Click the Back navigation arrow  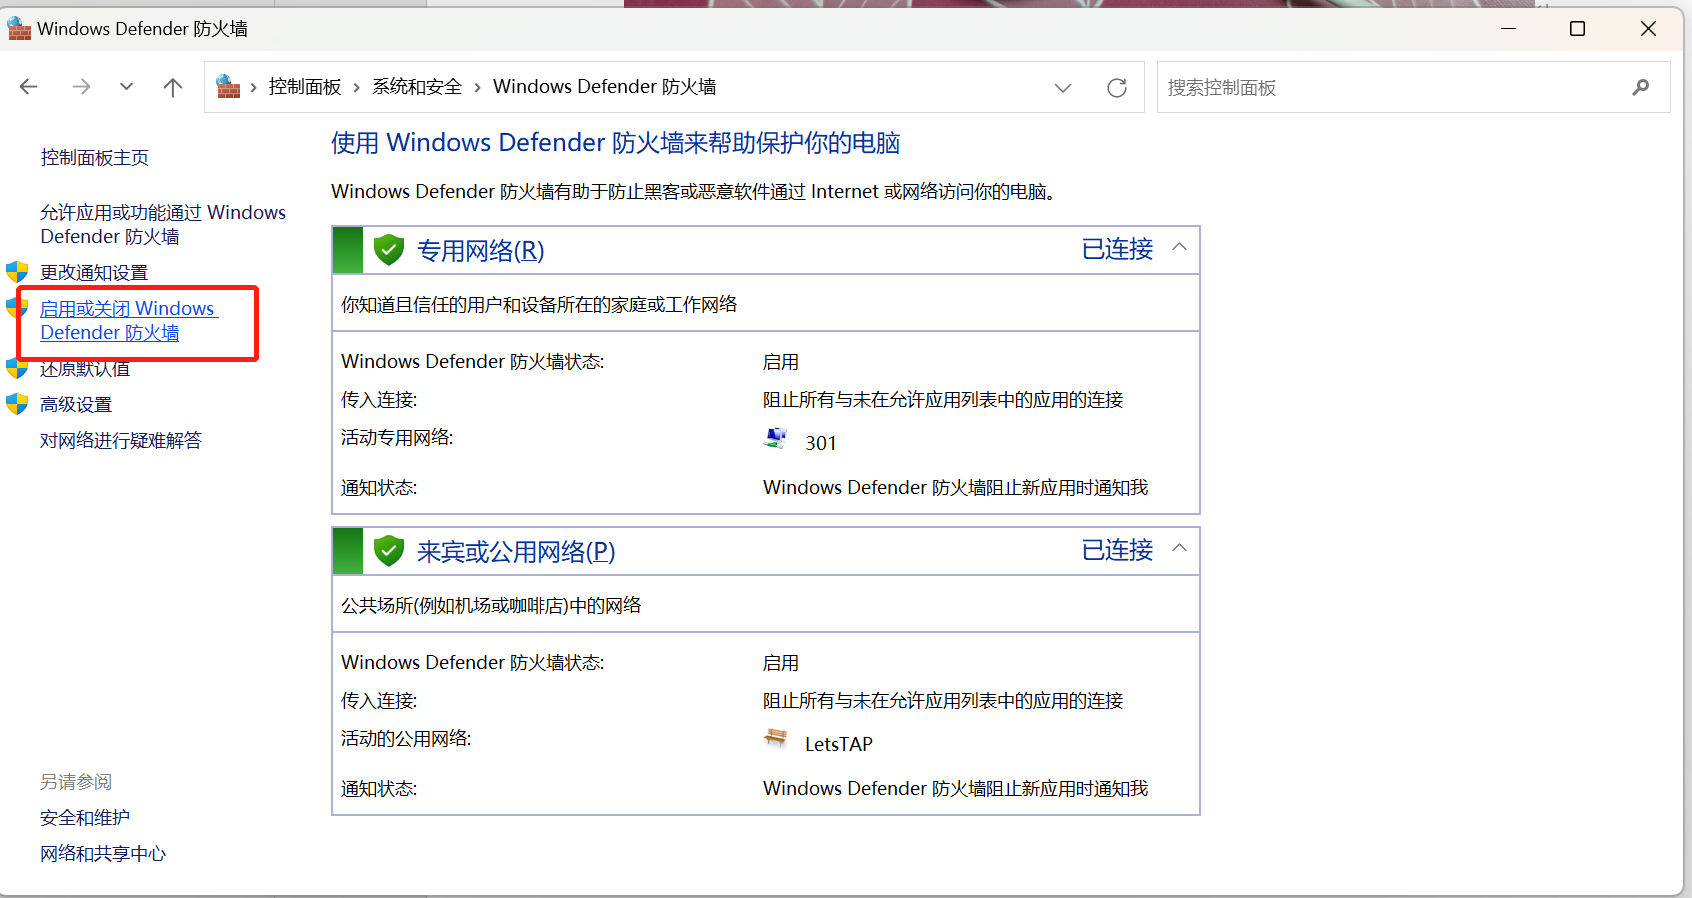tap(29, 87)
